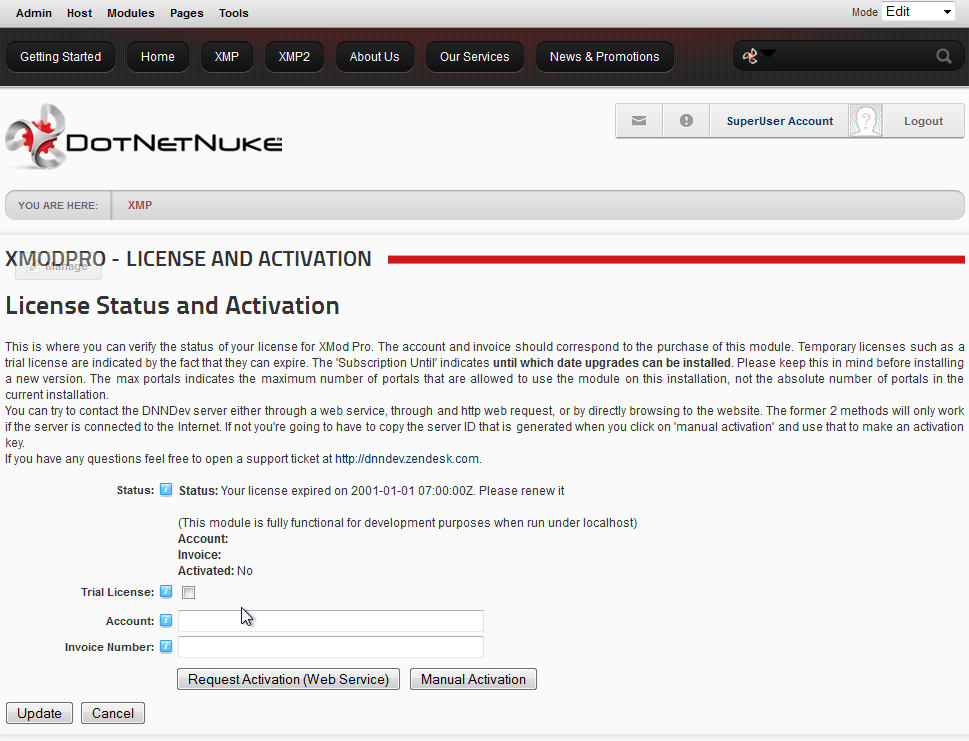Image resolution: width=969 pixels, height=741 pixels.
Task: Click Request Activation (Web Service) button
Action: (x=289, y=679)
